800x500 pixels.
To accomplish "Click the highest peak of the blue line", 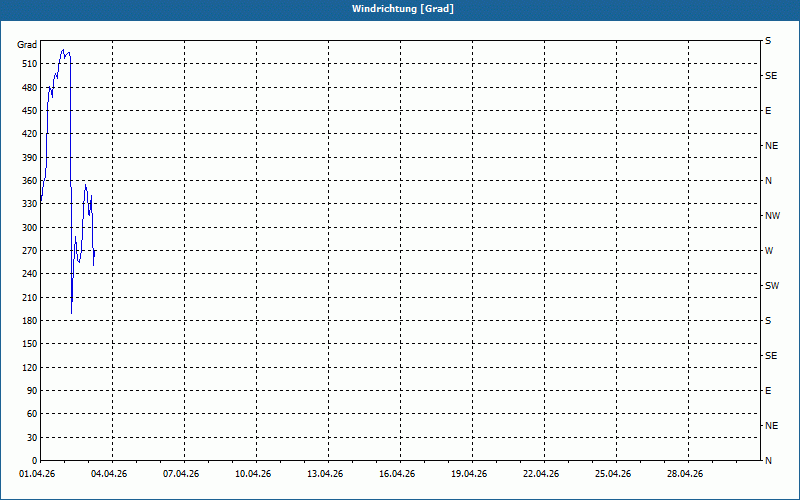I will [x=64, y=49].
